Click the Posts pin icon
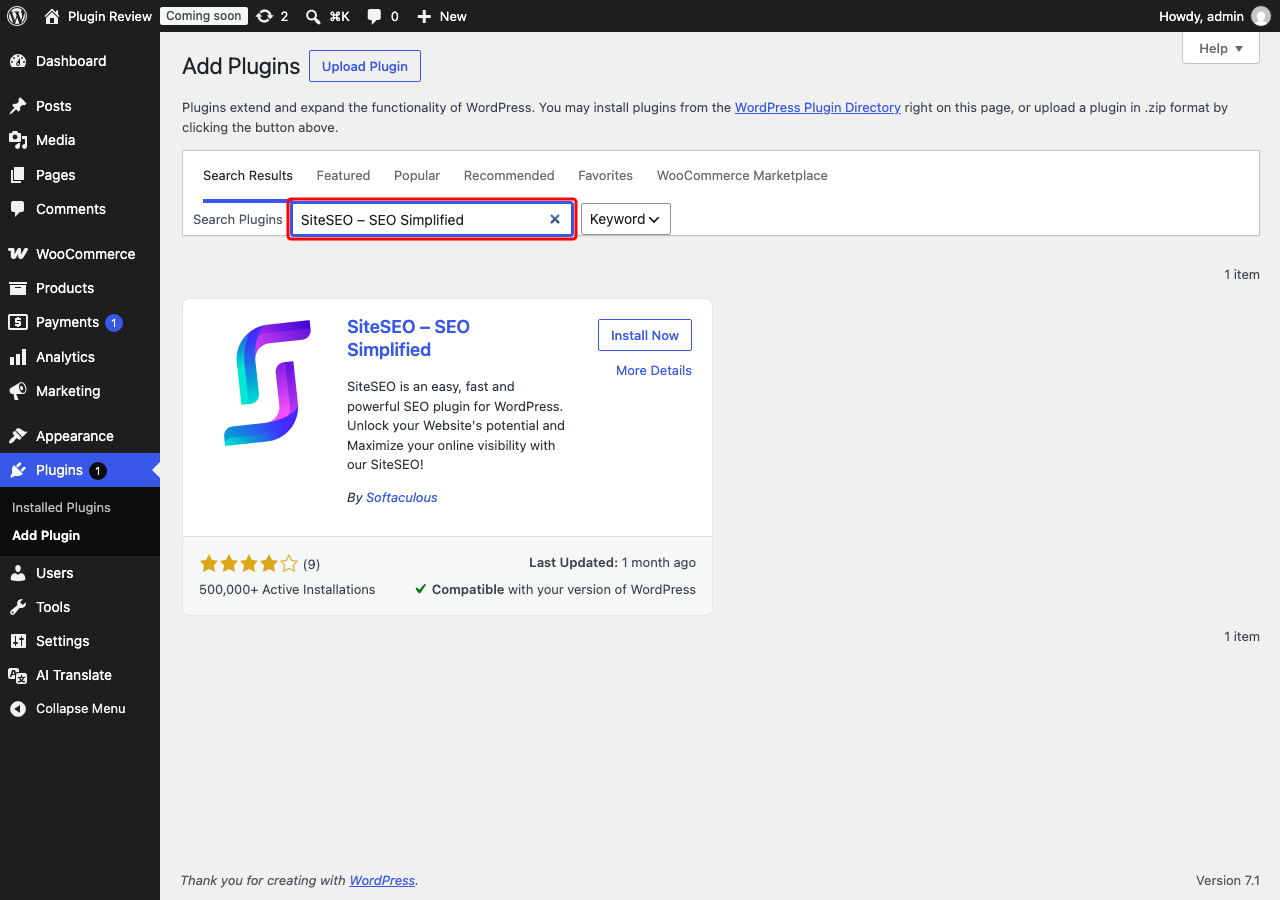The image size is (1280, 900). coord(18,106)
